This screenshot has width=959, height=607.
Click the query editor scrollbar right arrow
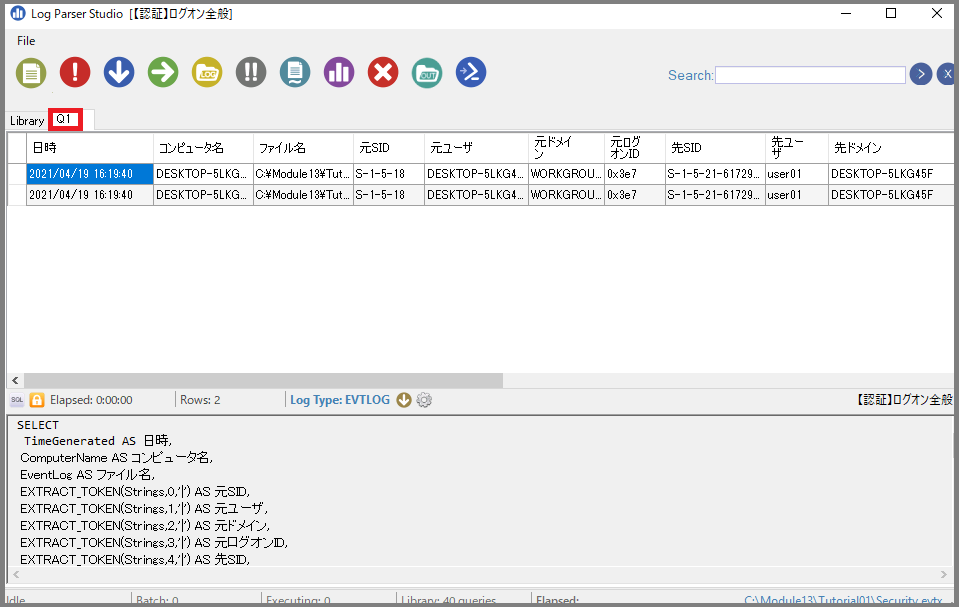pyautogui.click(x=944, y=575)
